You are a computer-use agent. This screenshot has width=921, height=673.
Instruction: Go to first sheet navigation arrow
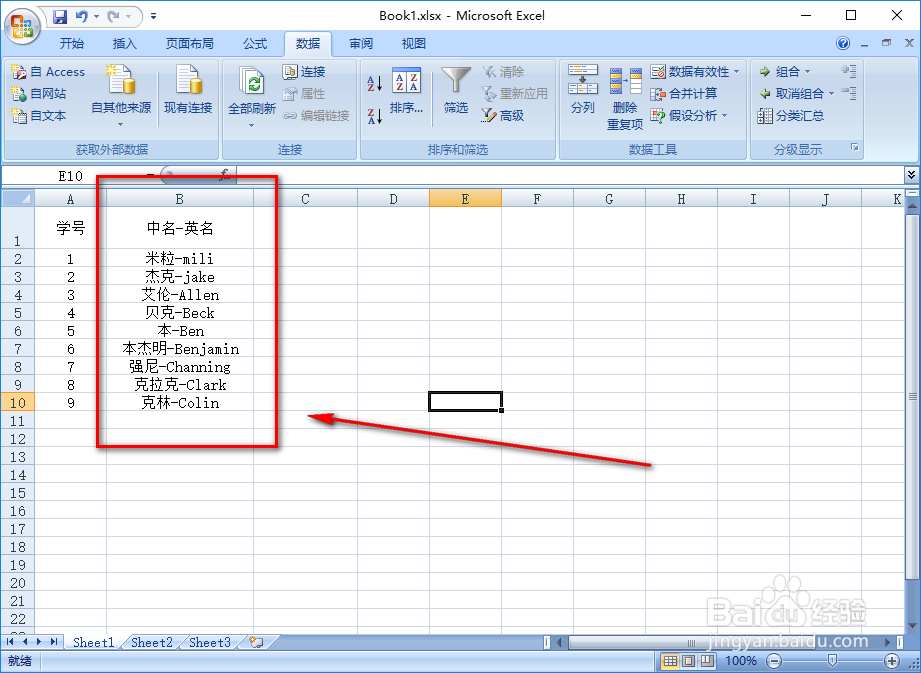10,642
